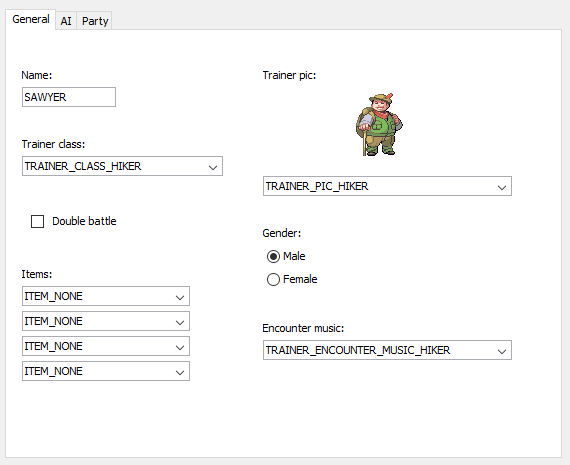Screen dimensions: 570x465
Task: Select the Male gender radio button
Action: [x=273, y=256]
